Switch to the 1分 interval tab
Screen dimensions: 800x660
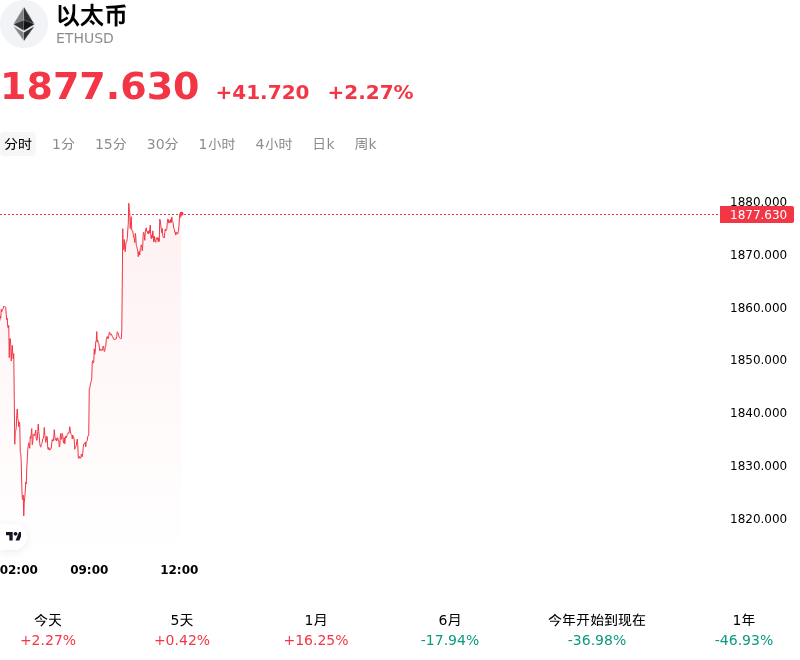[x=63, y=144]
